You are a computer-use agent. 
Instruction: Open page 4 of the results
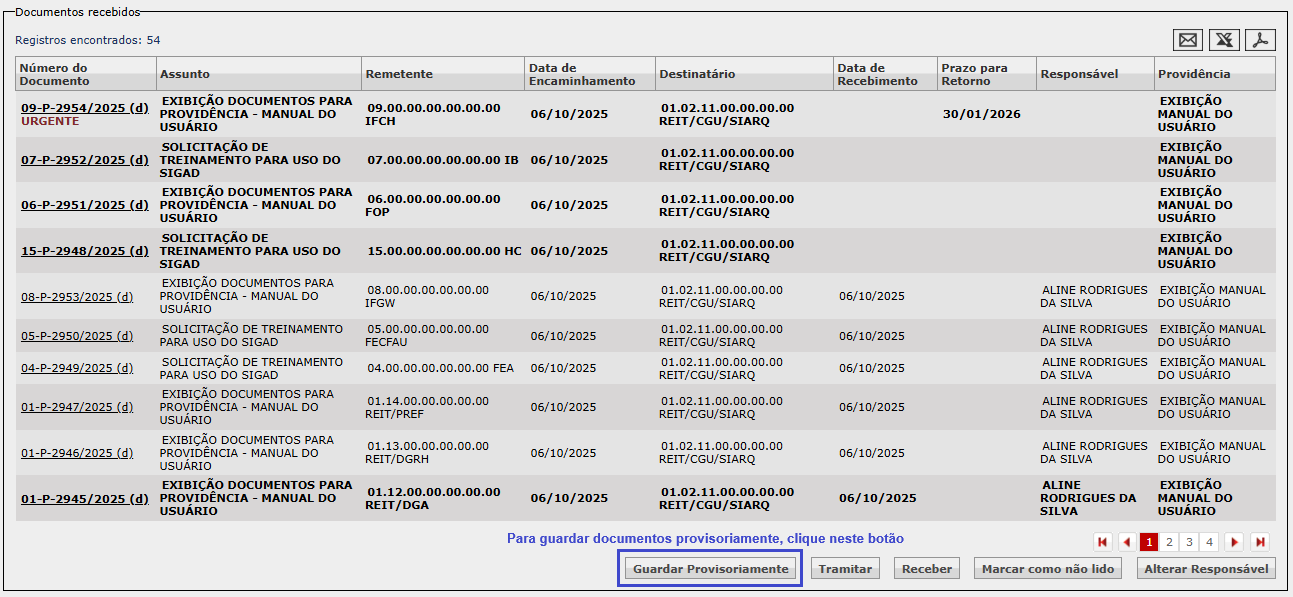click(x=1209, y=542)
